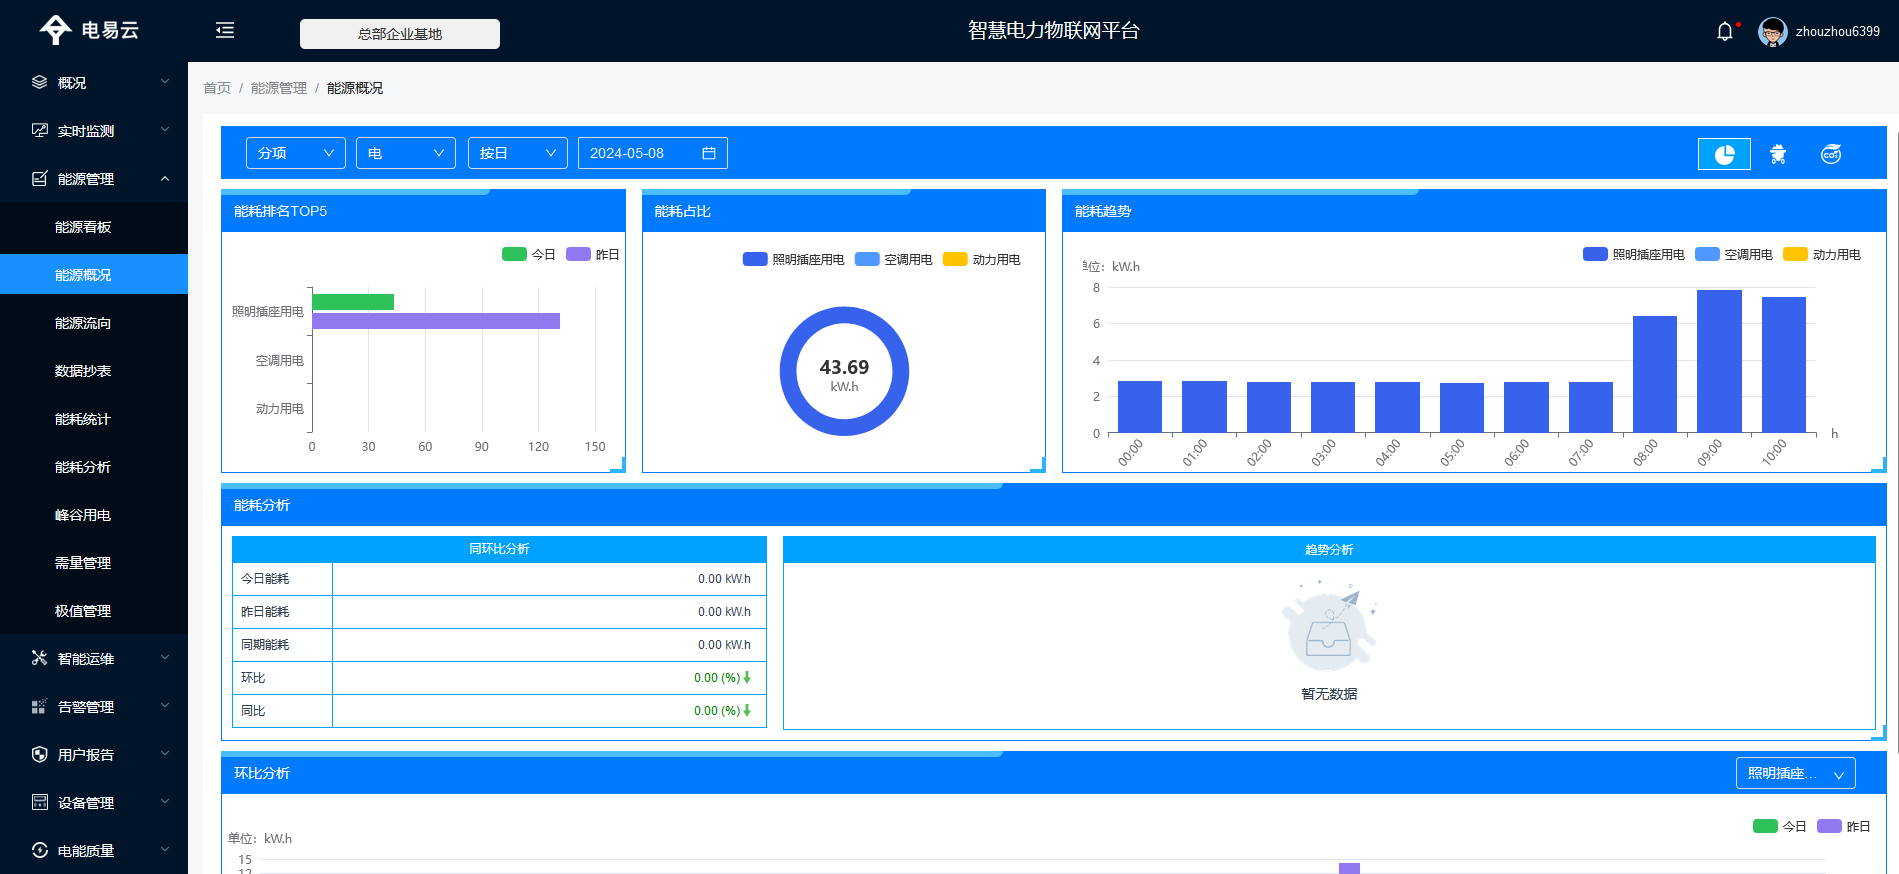
Task: Open the 分项 dropdown
Action: pos(296,153)
